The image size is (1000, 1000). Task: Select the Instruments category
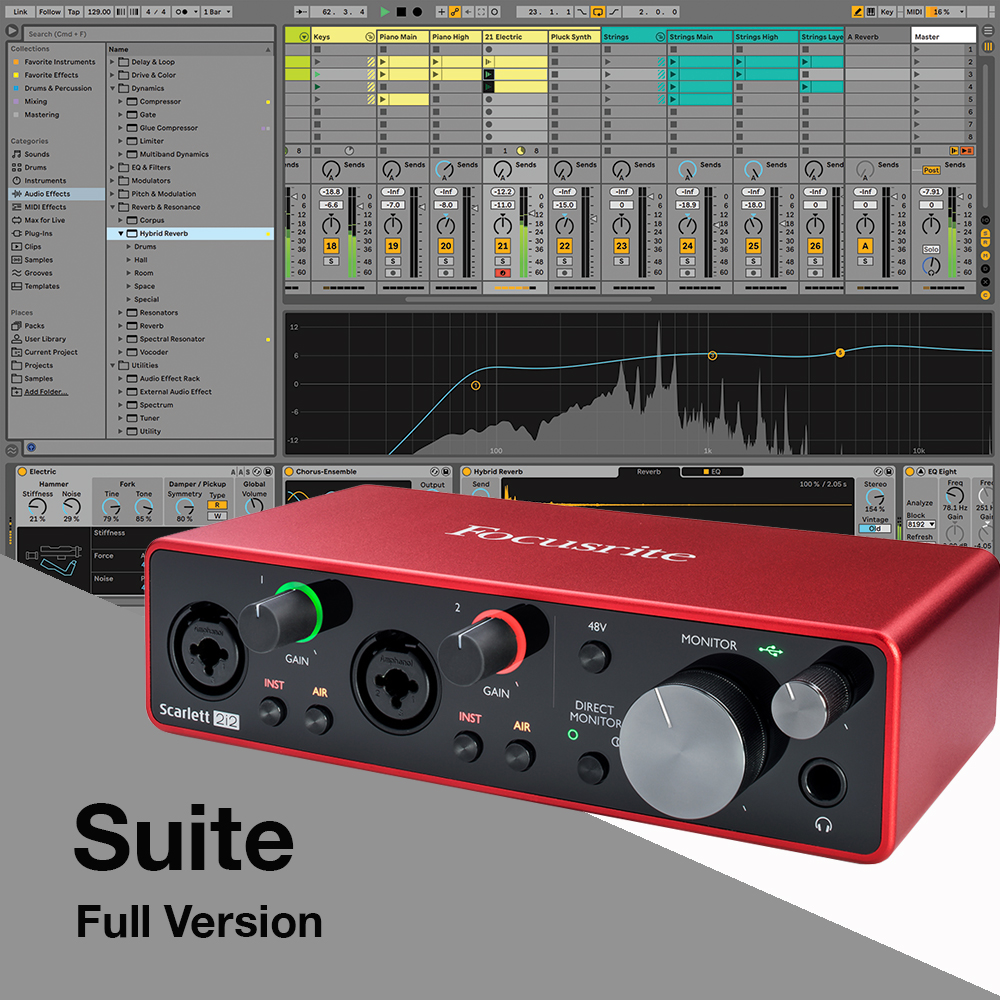[x=45, y=181]
